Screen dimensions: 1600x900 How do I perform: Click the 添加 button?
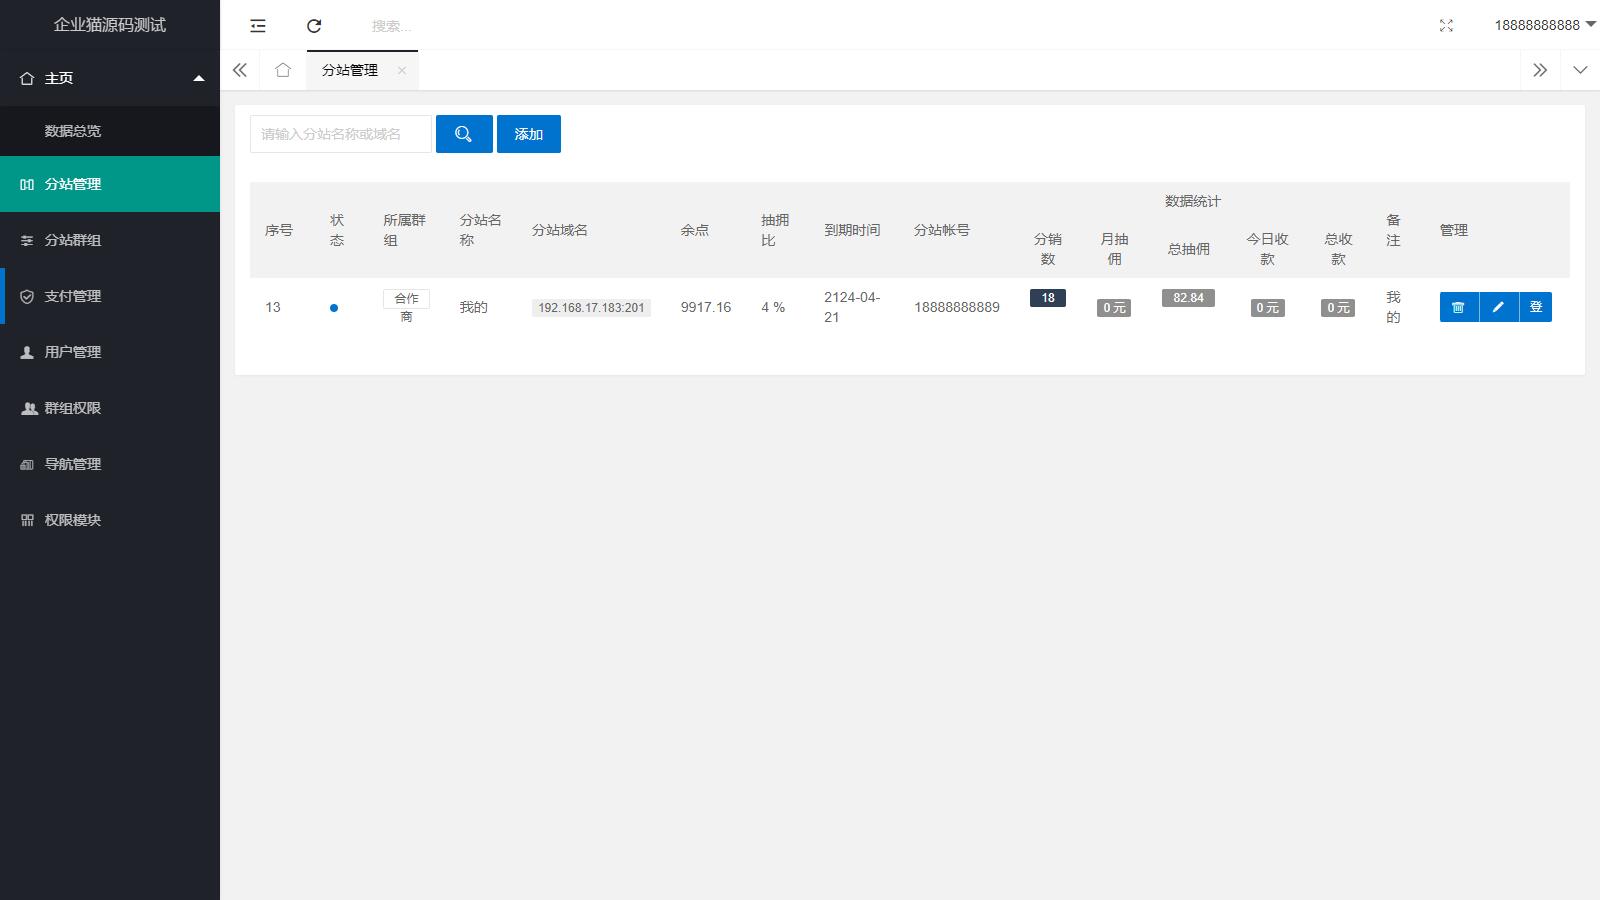[x=528, y=134]
